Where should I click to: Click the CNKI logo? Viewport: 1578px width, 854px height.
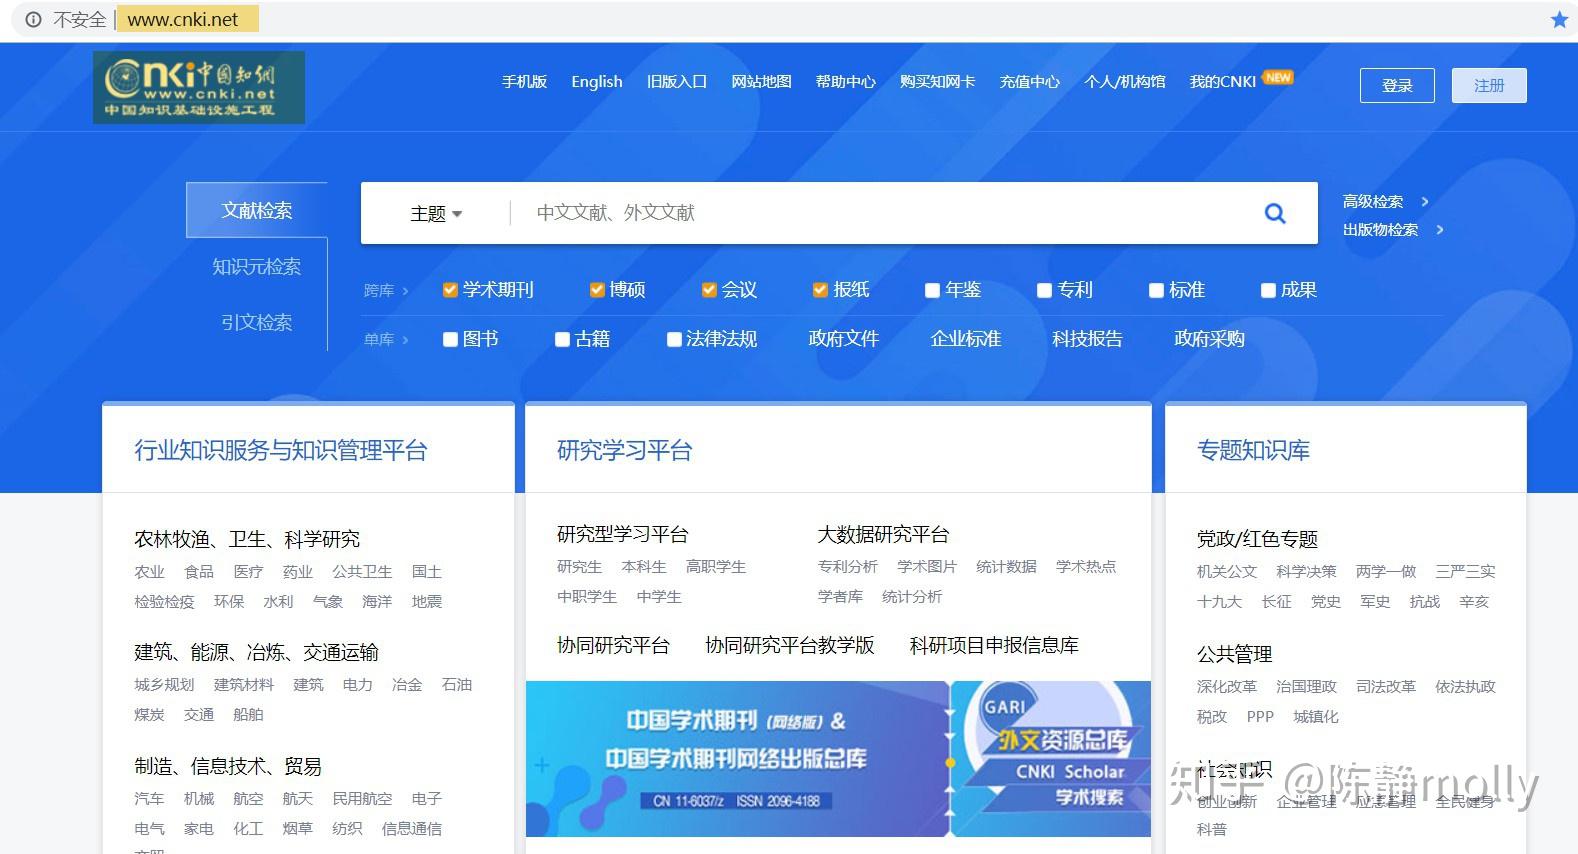(199, 87)
